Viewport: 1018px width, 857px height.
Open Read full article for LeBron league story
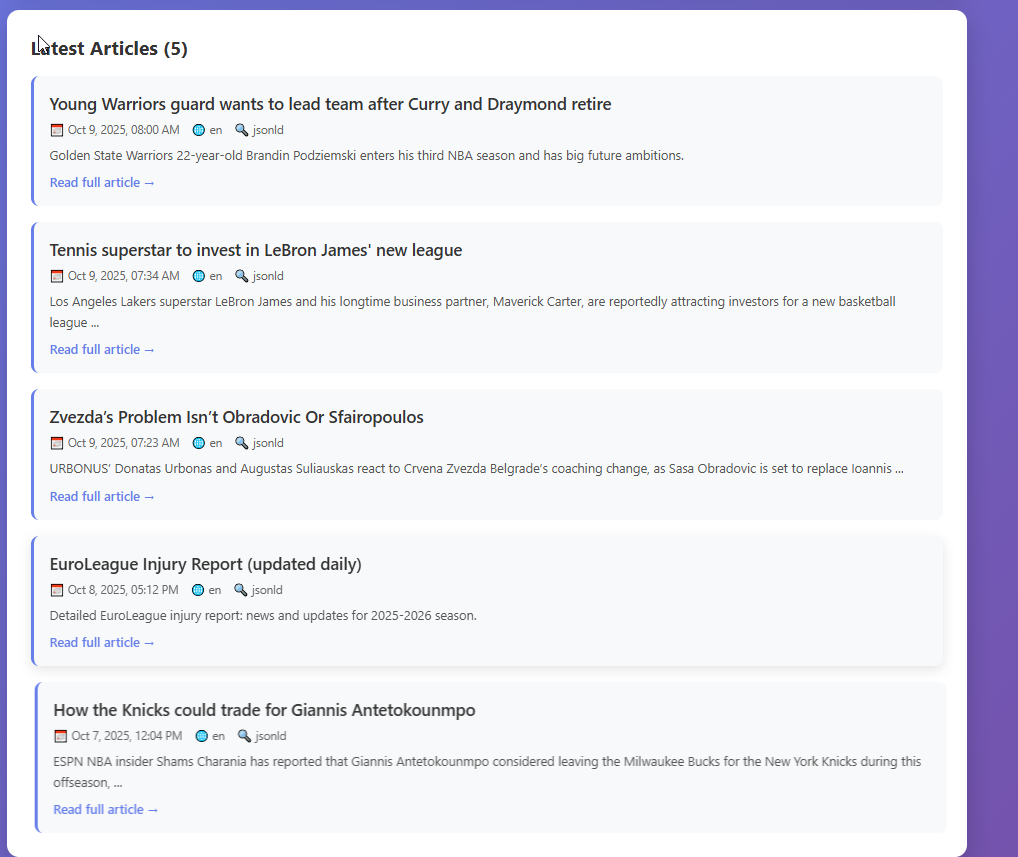tap(102, 350)
